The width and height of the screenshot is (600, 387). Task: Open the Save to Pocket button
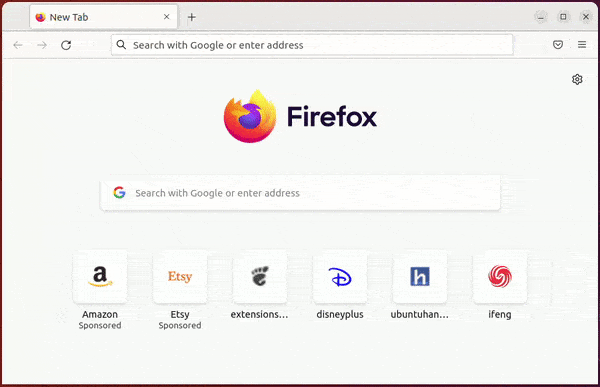558,45
